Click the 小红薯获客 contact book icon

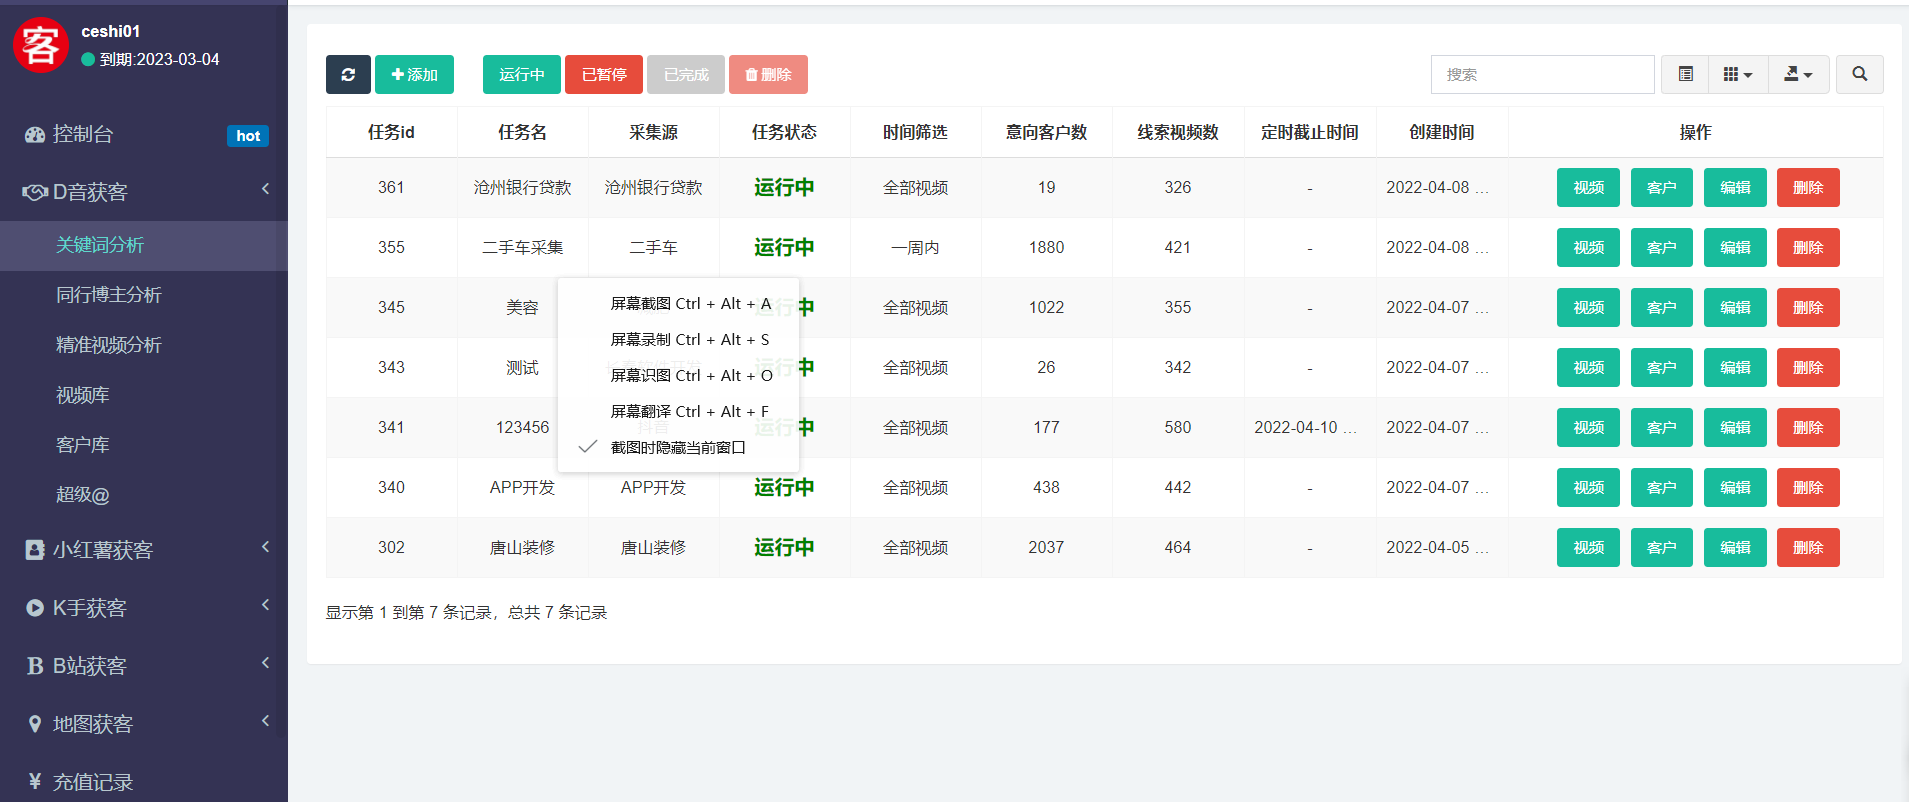35,550
